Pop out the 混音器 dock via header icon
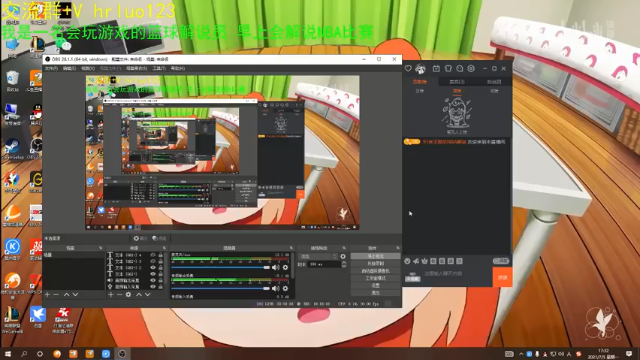 pos(291,248)
